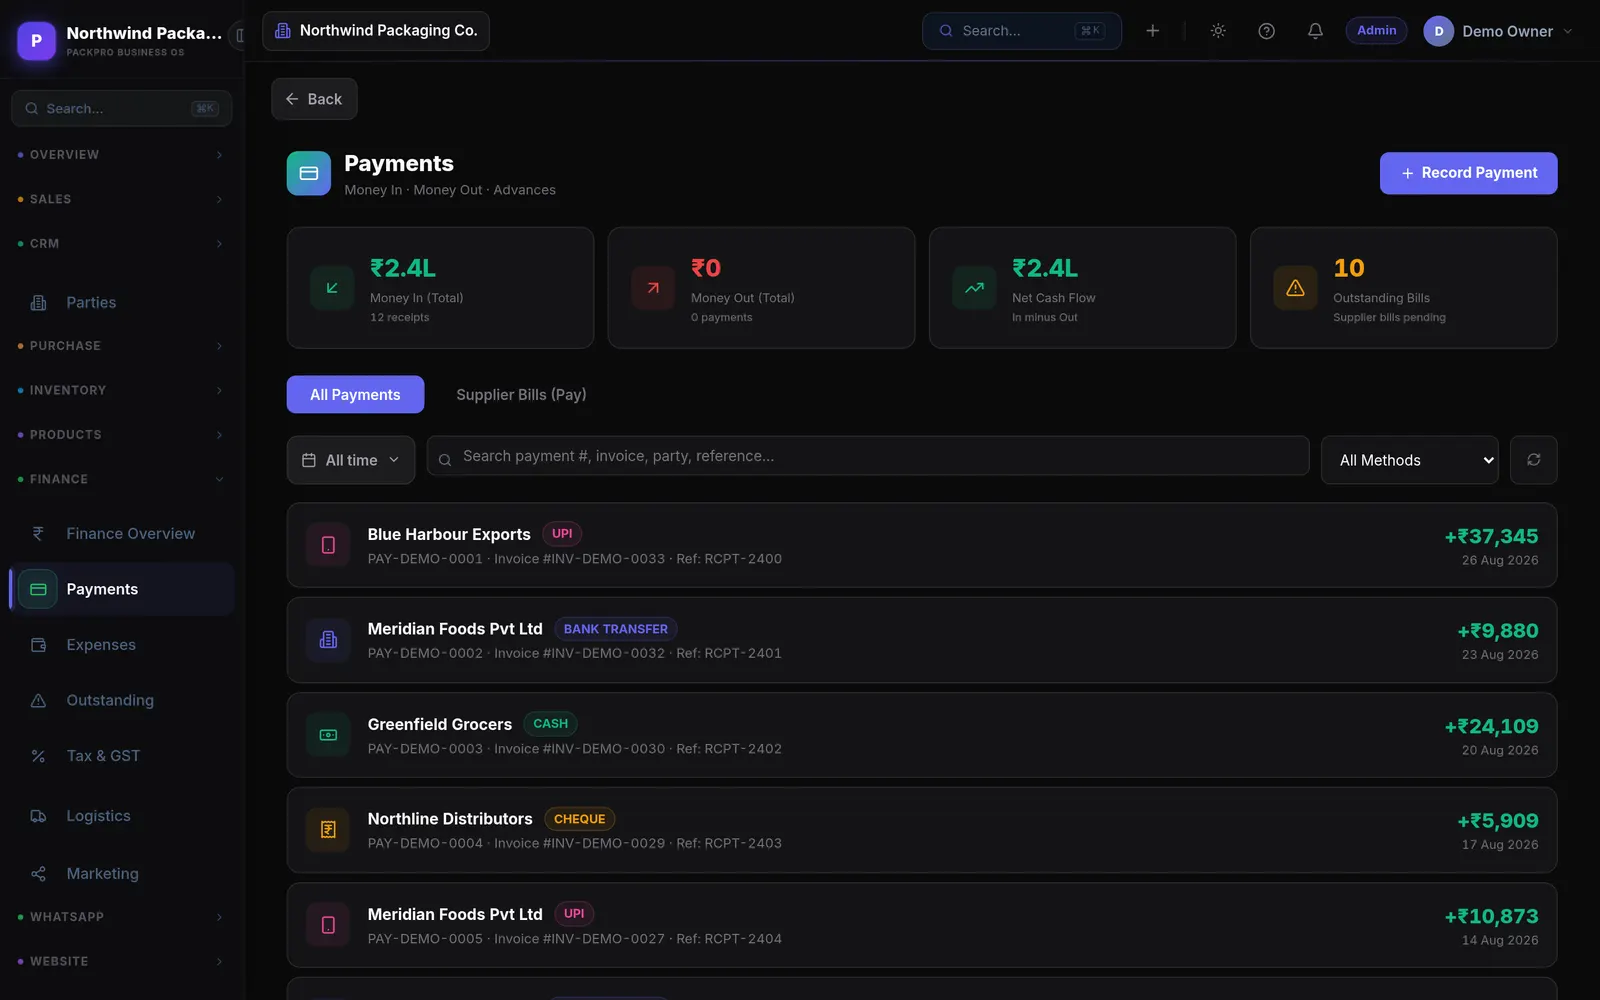Click the Admin role badge
Viewport: 1600px width, 1000px height.
pyautogui.click(x=1377, y=31)
